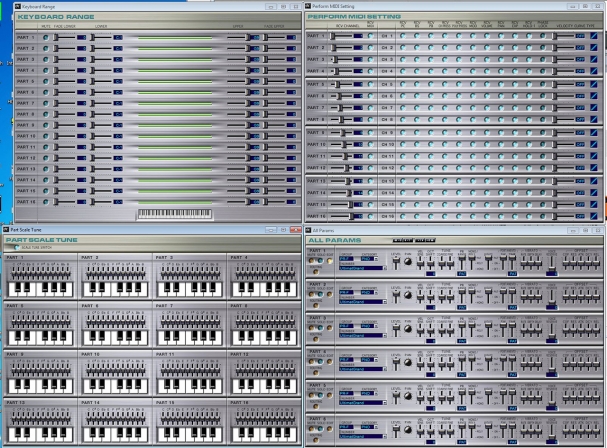Toggle Part 3 RCV PC switch
The width and height of the screenshot is (607, 448).
coord(403,59)
